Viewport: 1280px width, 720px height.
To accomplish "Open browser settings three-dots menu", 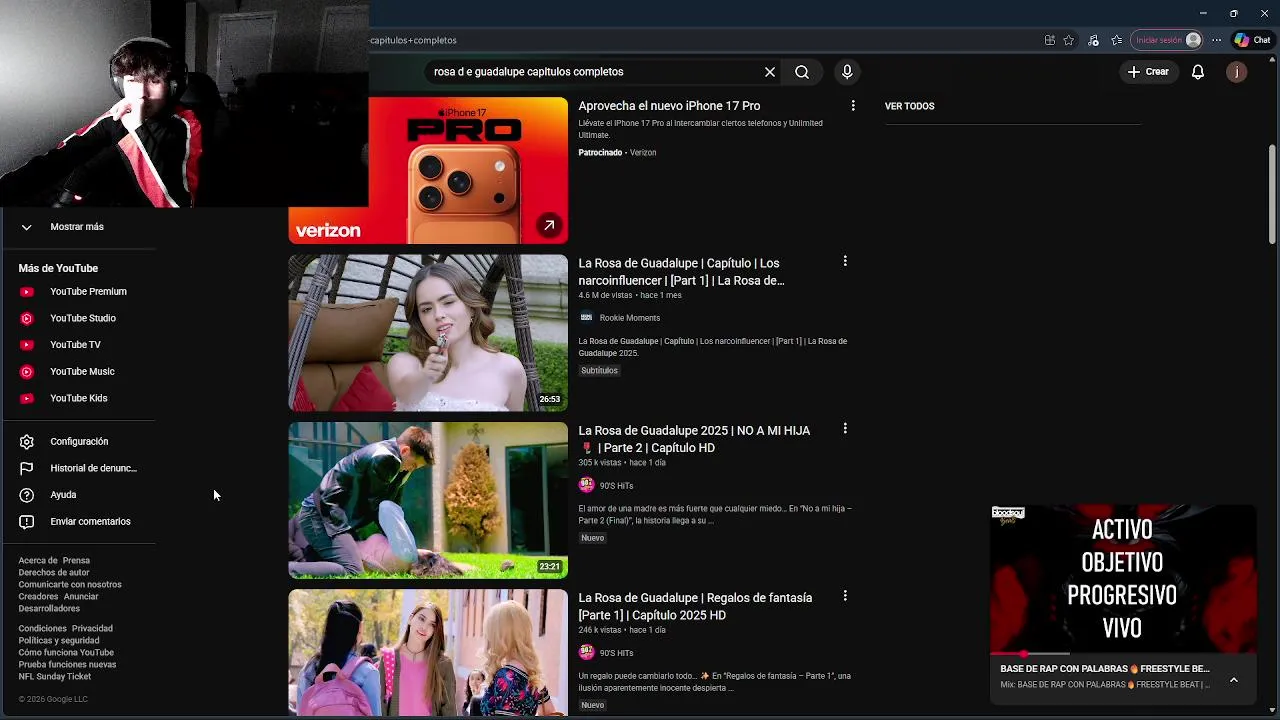I will (1216, 40).
